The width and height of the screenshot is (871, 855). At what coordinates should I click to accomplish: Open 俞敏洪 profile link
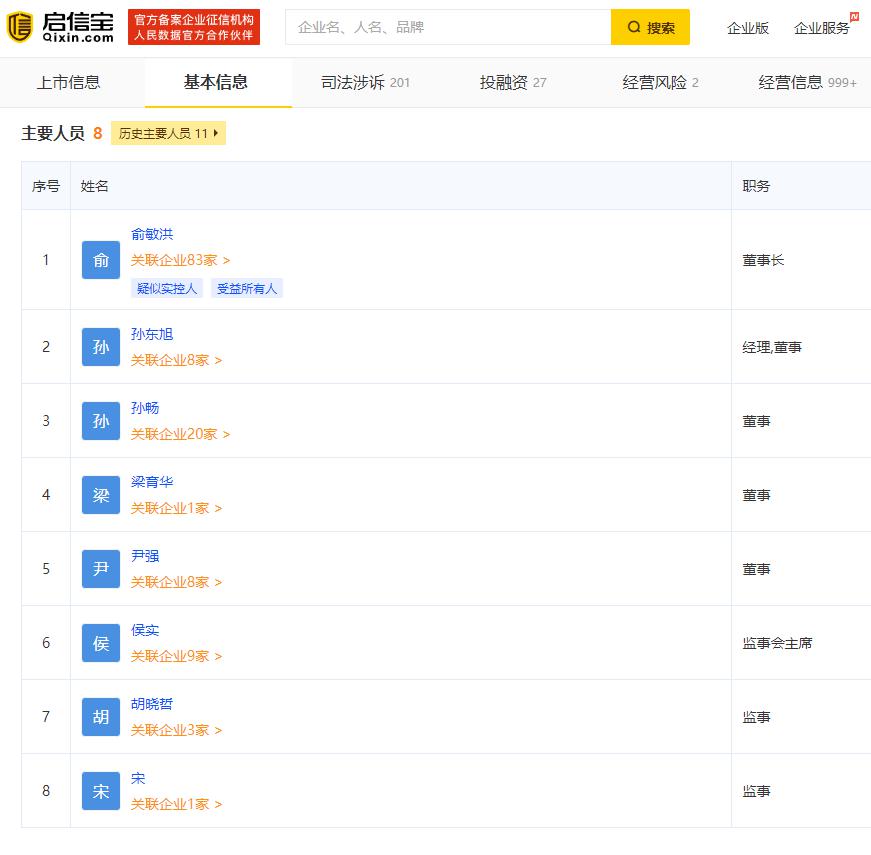click(152, 234)
